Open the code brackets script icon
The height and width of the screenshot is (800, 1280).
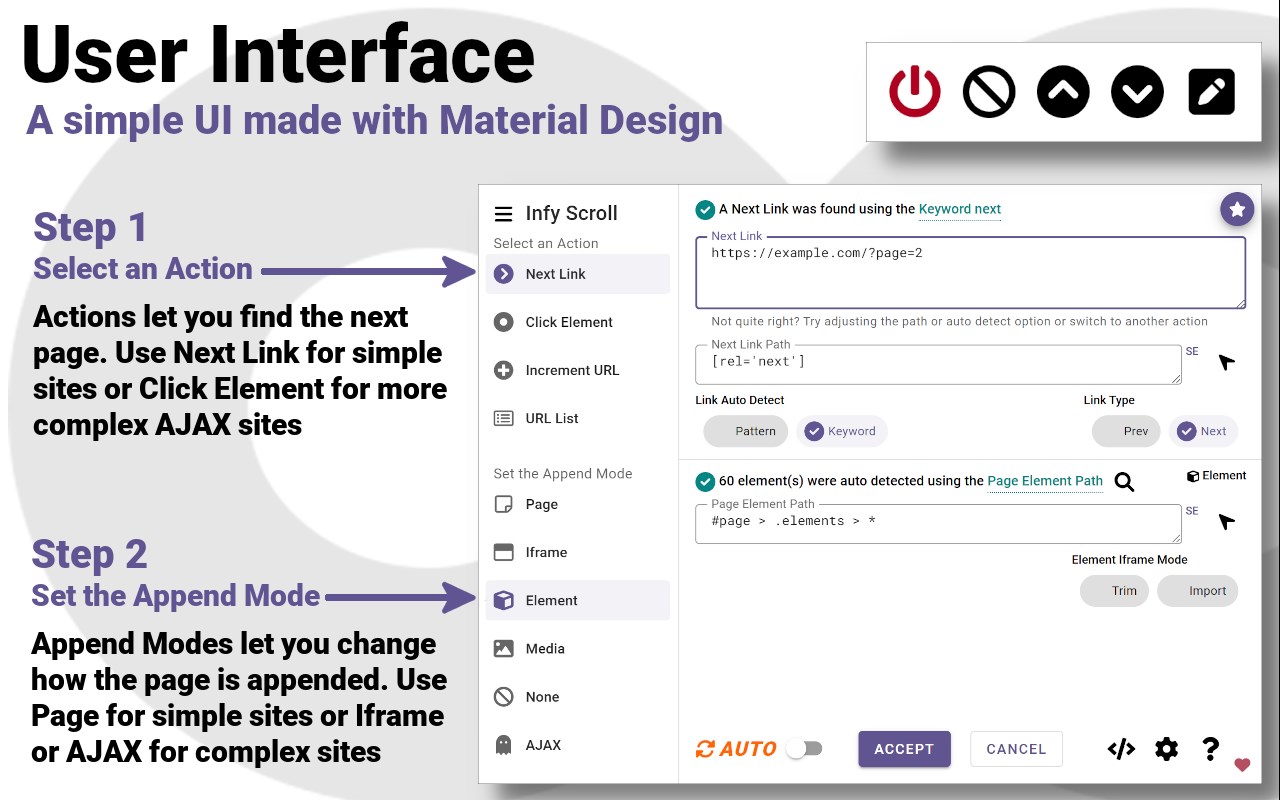coord(1121,749)
